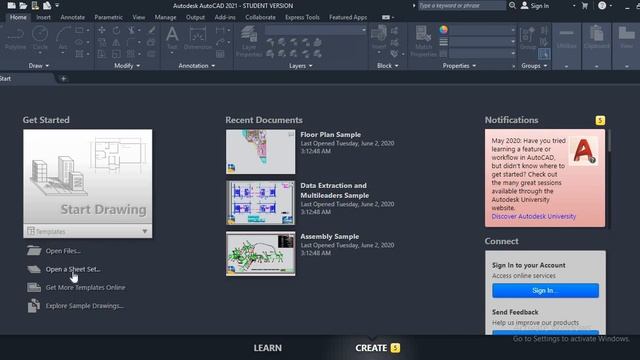
Task: Switch to the Collaborate ribbon tab
Action: (260, 17)
